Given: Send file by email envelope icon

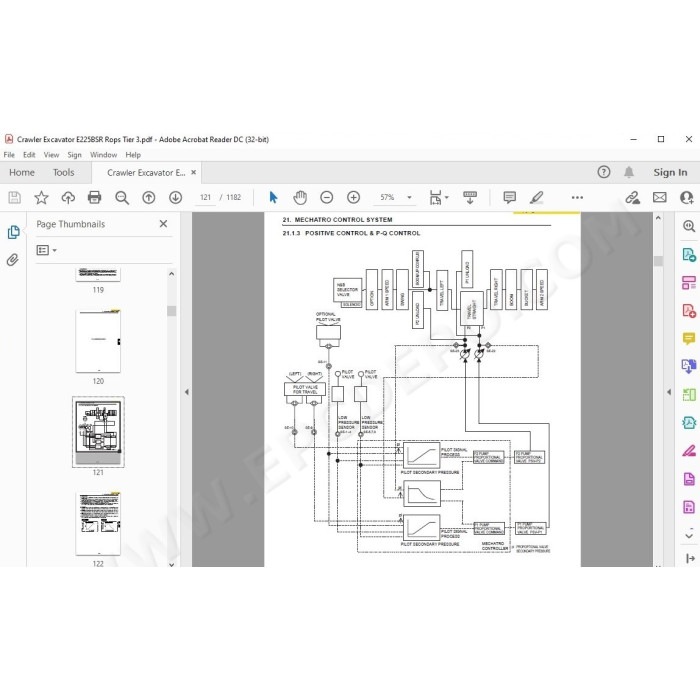Looking at the screenshot, I should (659, 197).
